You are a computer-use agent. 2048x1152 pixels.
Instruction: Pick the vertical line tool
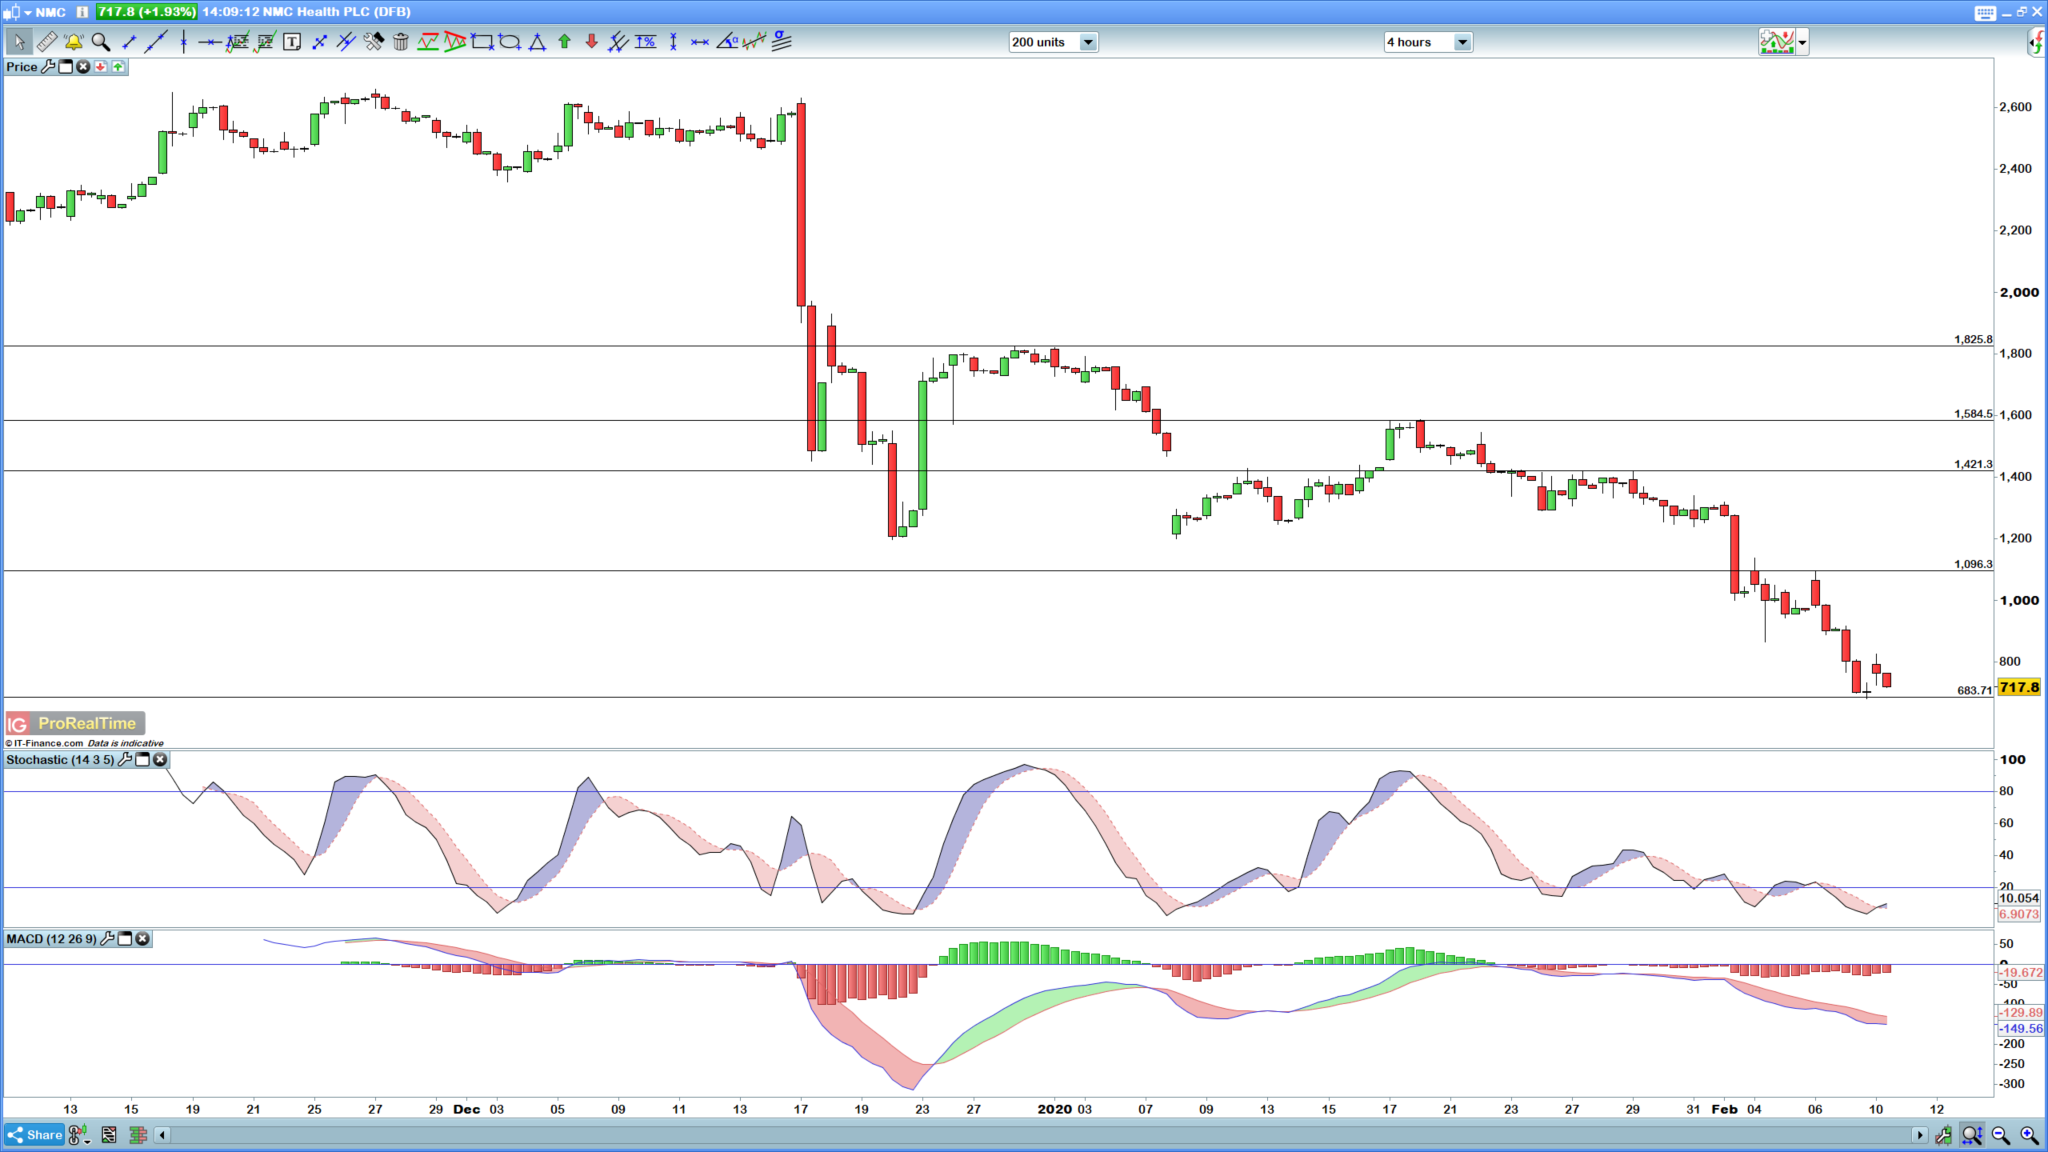click(x=183, y=42)
